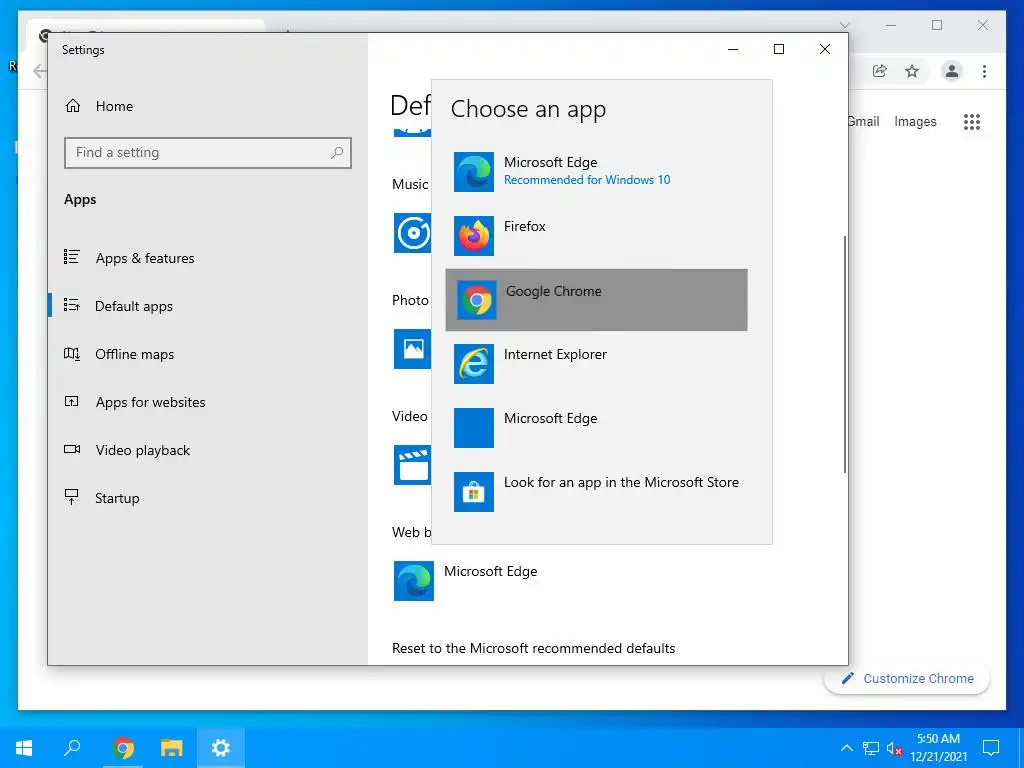Click Recommended for Windows 10 text
This screenshot has width=1024, height=768.
pyautogui.click(x=586, y=180)
